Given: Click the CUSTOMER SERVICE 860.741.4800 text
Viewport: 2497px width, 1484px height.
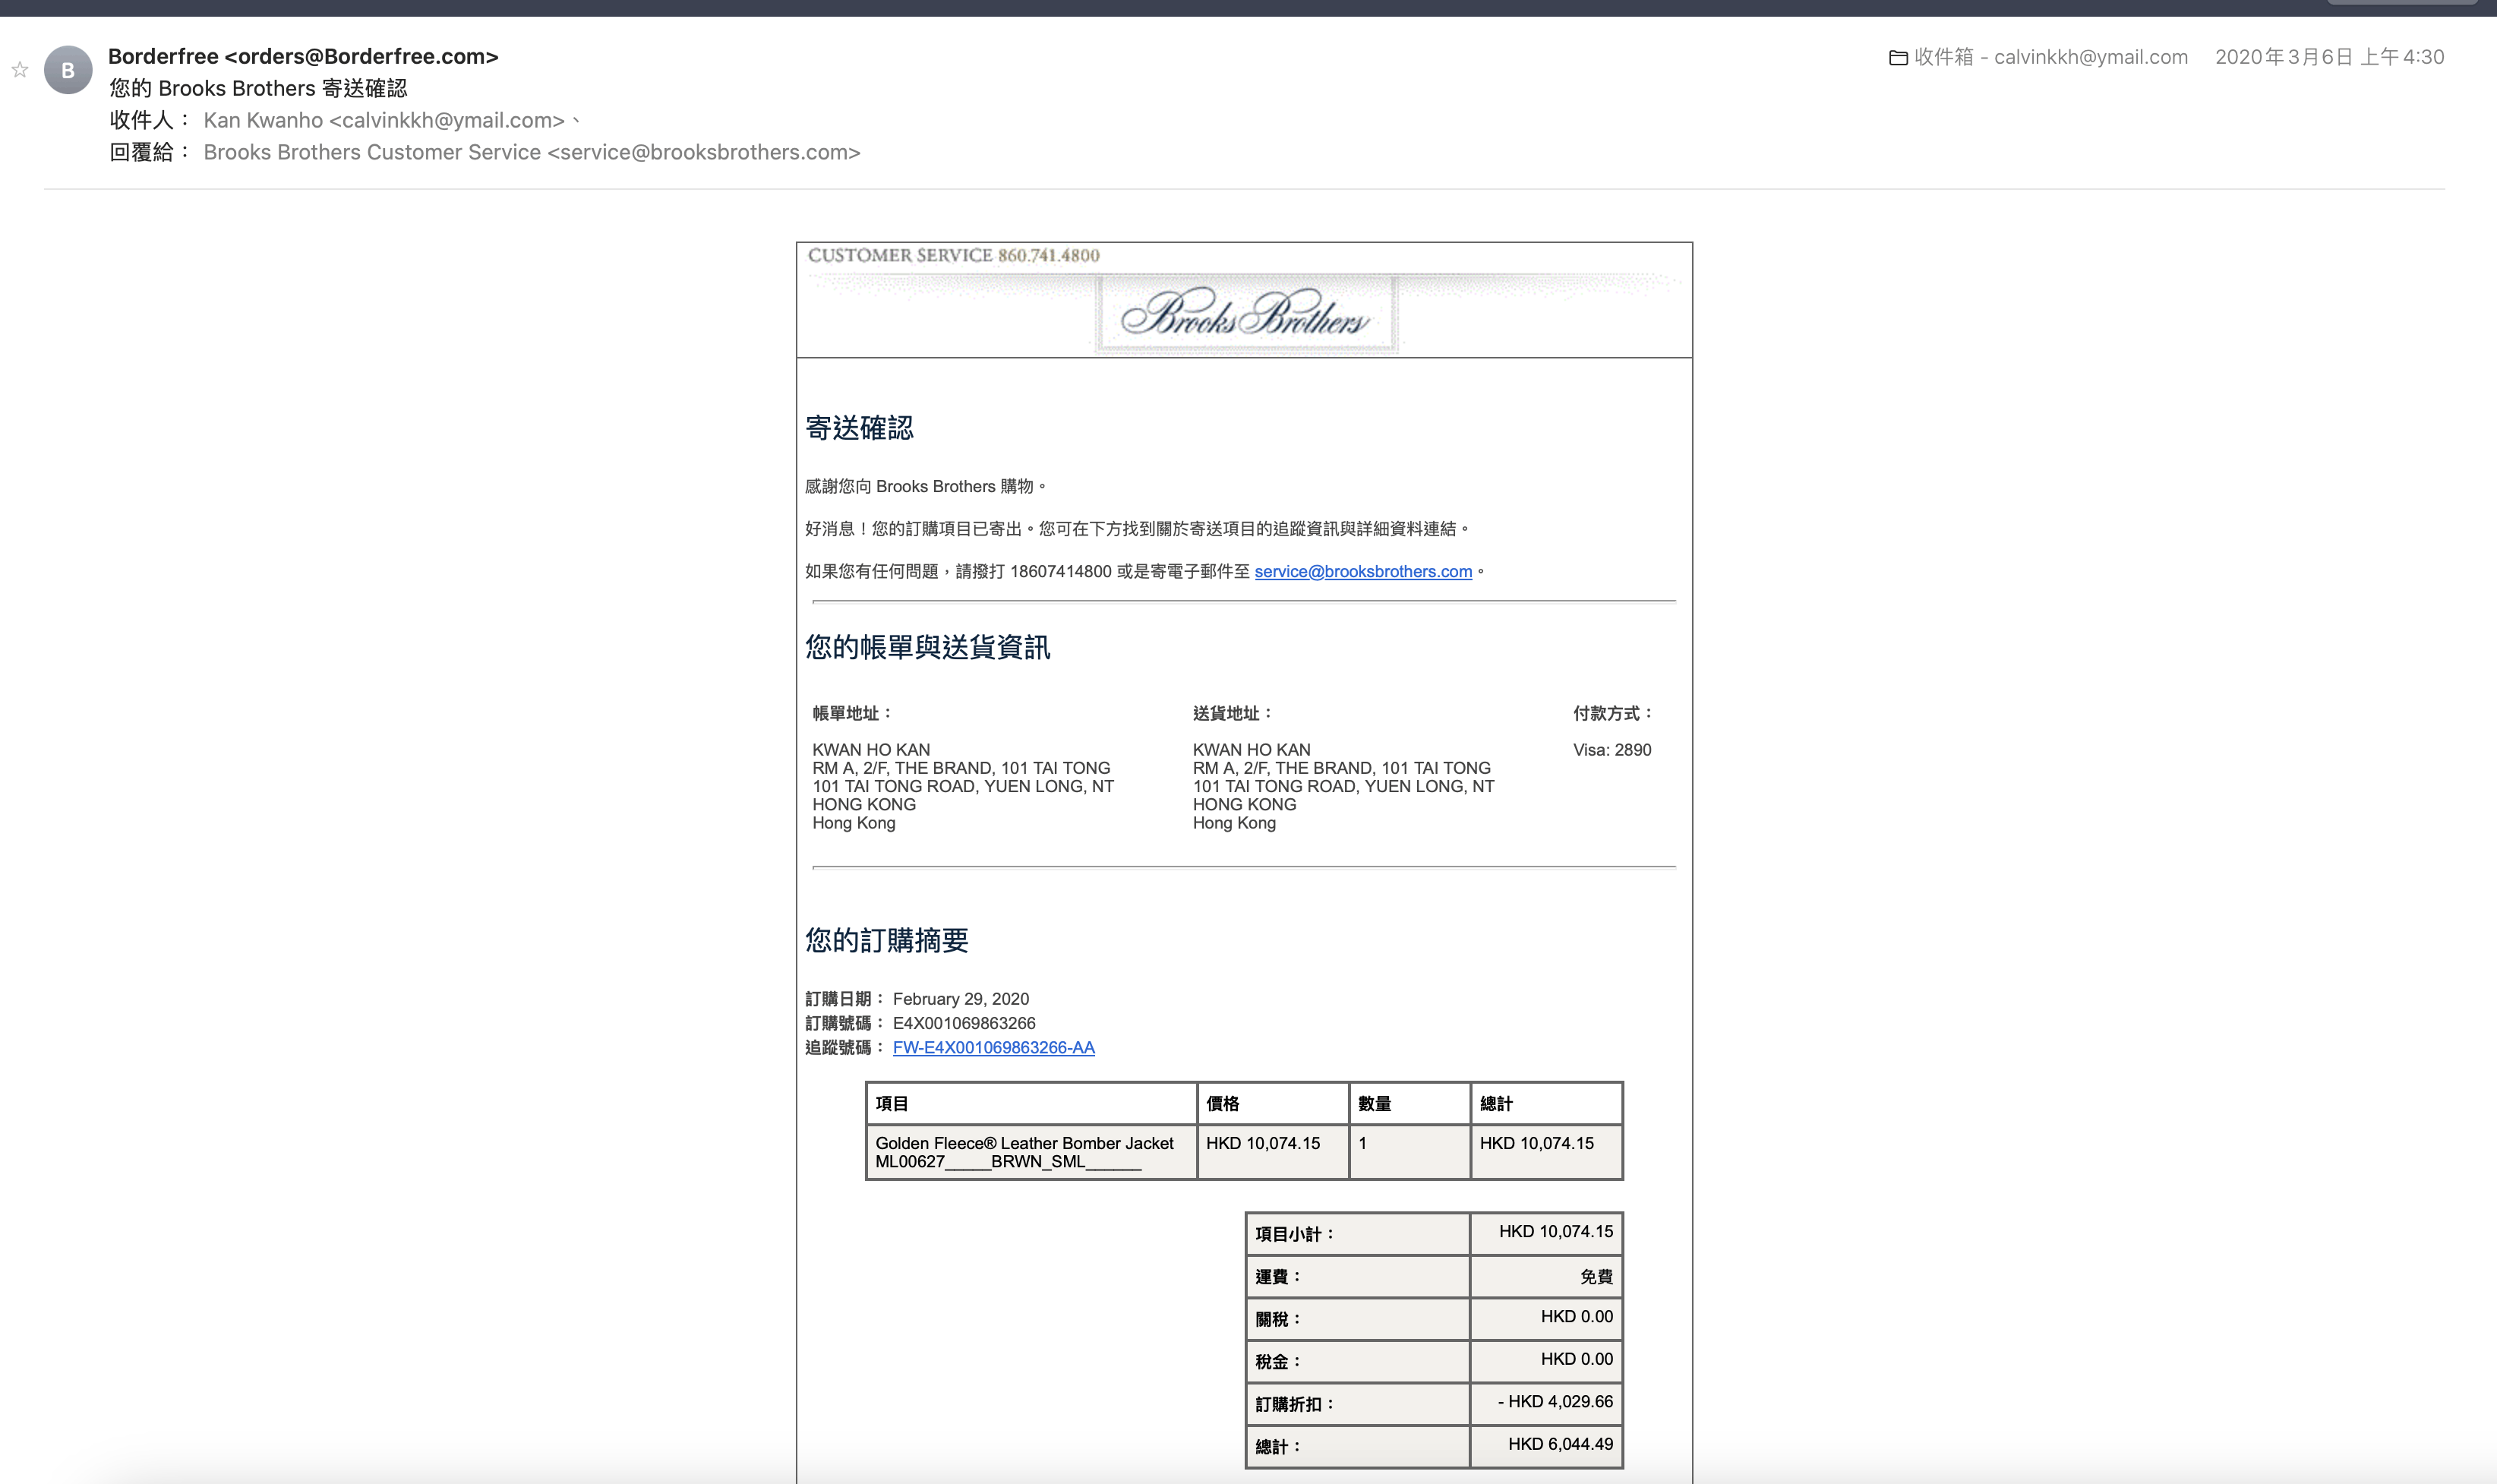Looking at the screenshot, I should coord(953,255).
